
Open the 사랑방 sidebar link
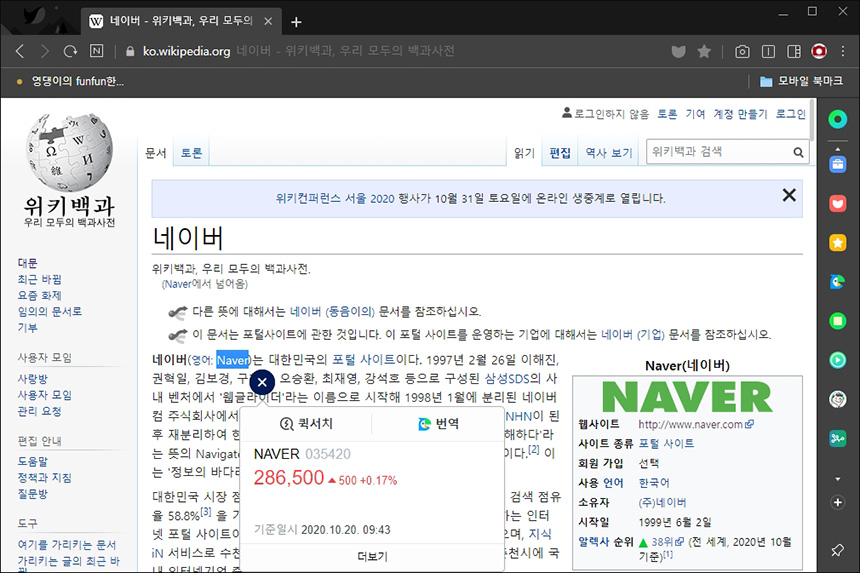[33, 379]
